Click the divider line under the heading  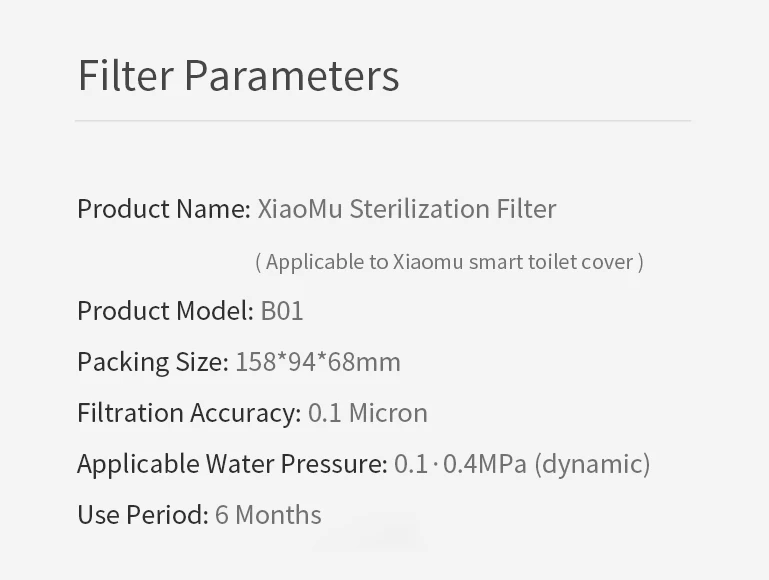tap(383, 120)
